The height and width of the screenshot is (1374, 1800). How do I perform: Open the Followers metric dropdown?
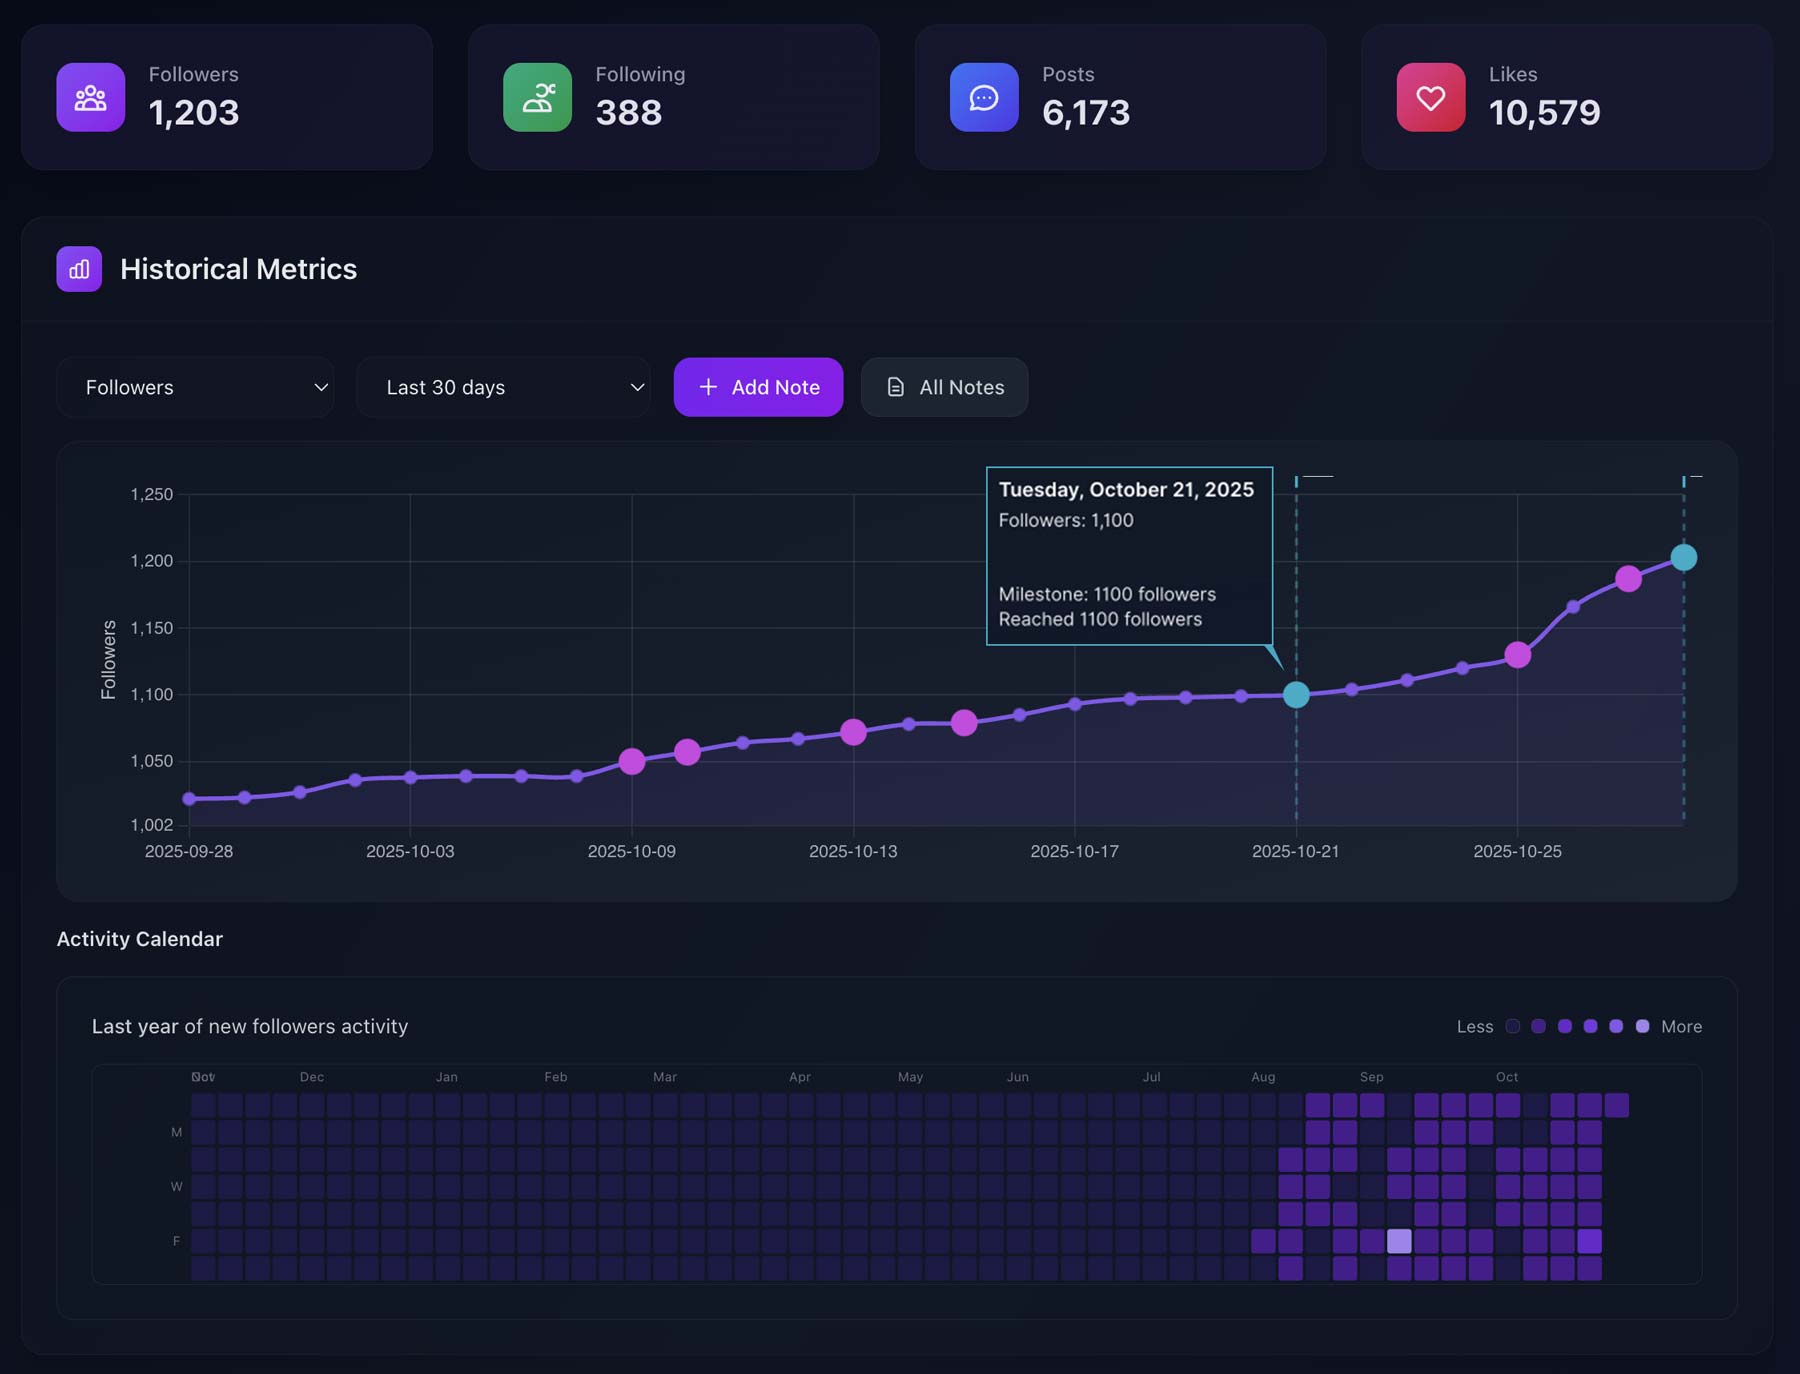pos(195,387)
